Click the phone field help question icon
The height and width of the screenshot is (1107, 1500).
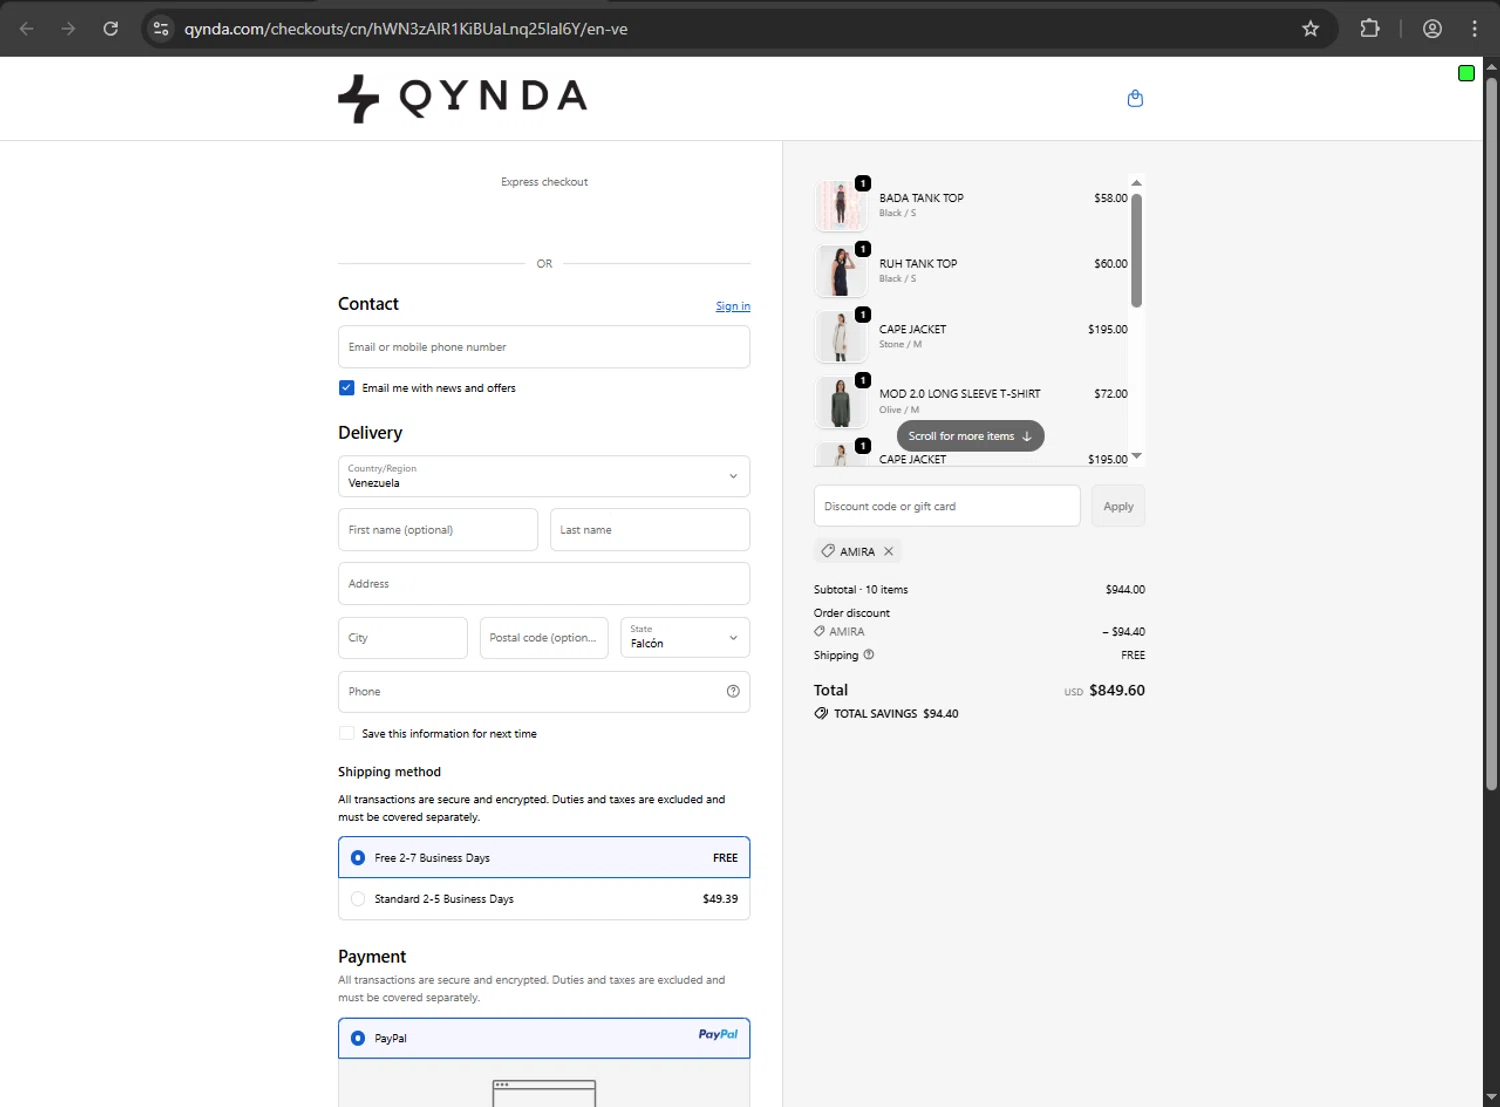(733, 691)
